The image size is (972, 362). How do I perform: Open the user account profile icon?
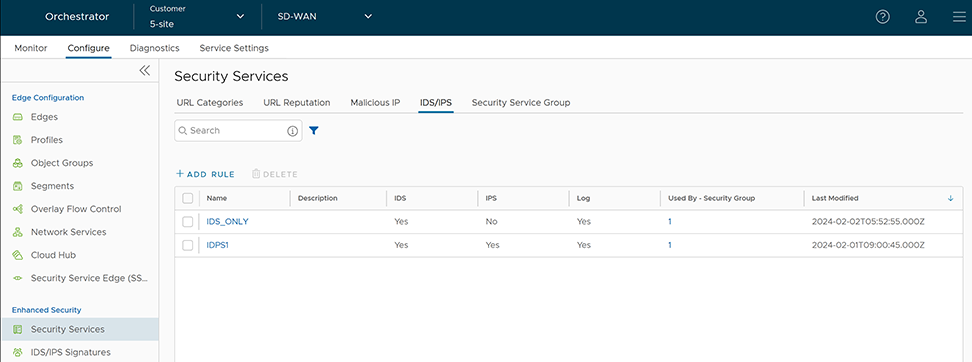pos(921,17)
